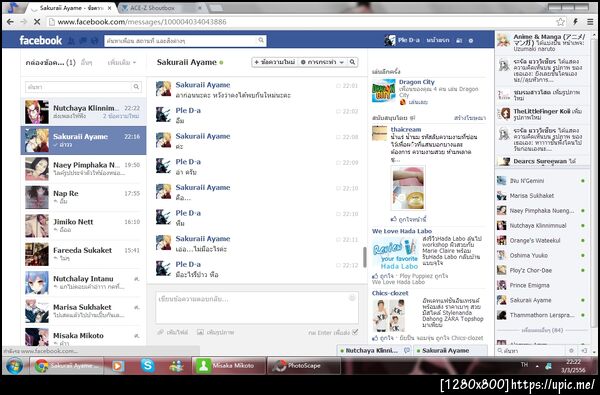Image resolution: width=600 pixels, height=395 pixels.
Task: Open Chrome menu icon
Action: (590, 22)
